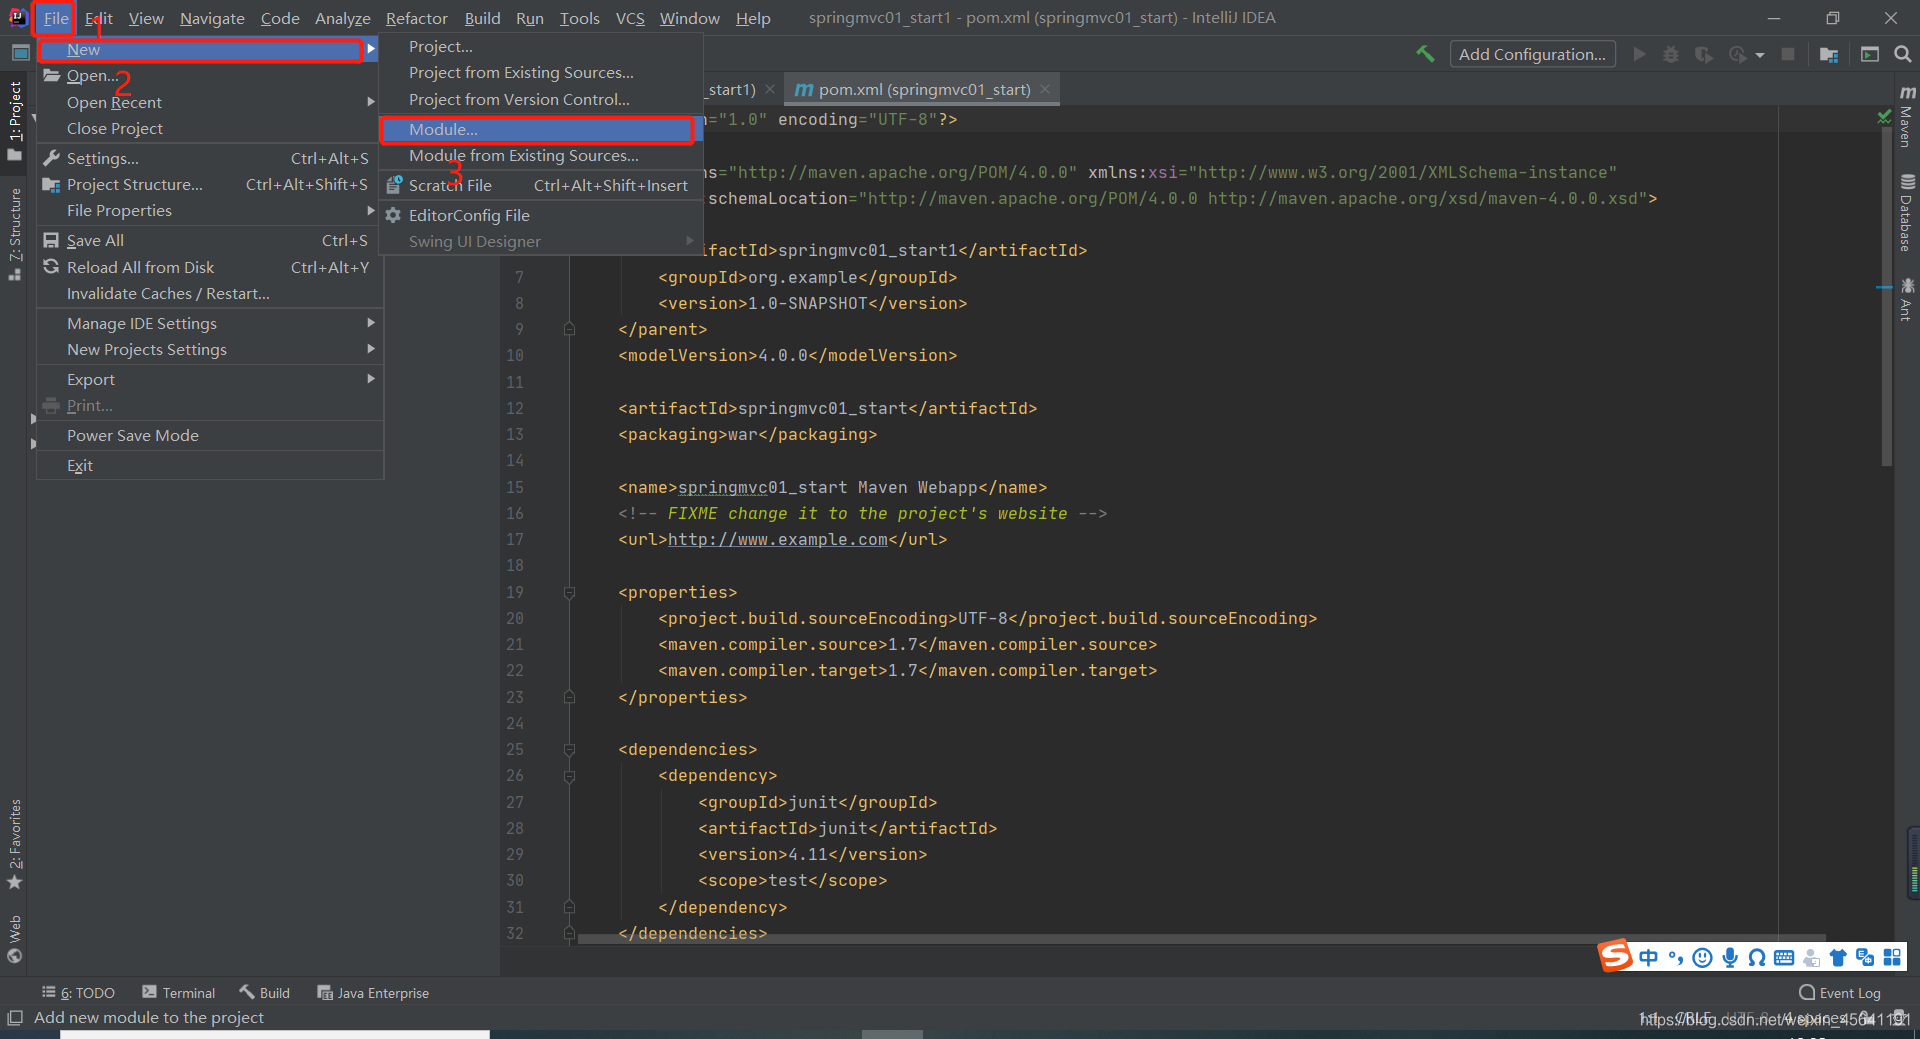Open the Maven tool window
1920x1039 pixels.
click(x=1907, y=117)
